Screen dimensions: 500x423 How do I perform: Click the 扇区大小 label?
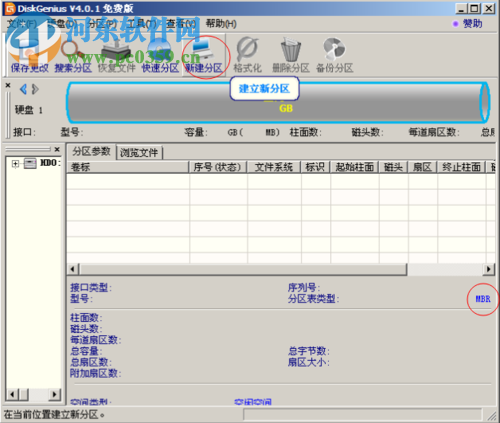[309, 362]
